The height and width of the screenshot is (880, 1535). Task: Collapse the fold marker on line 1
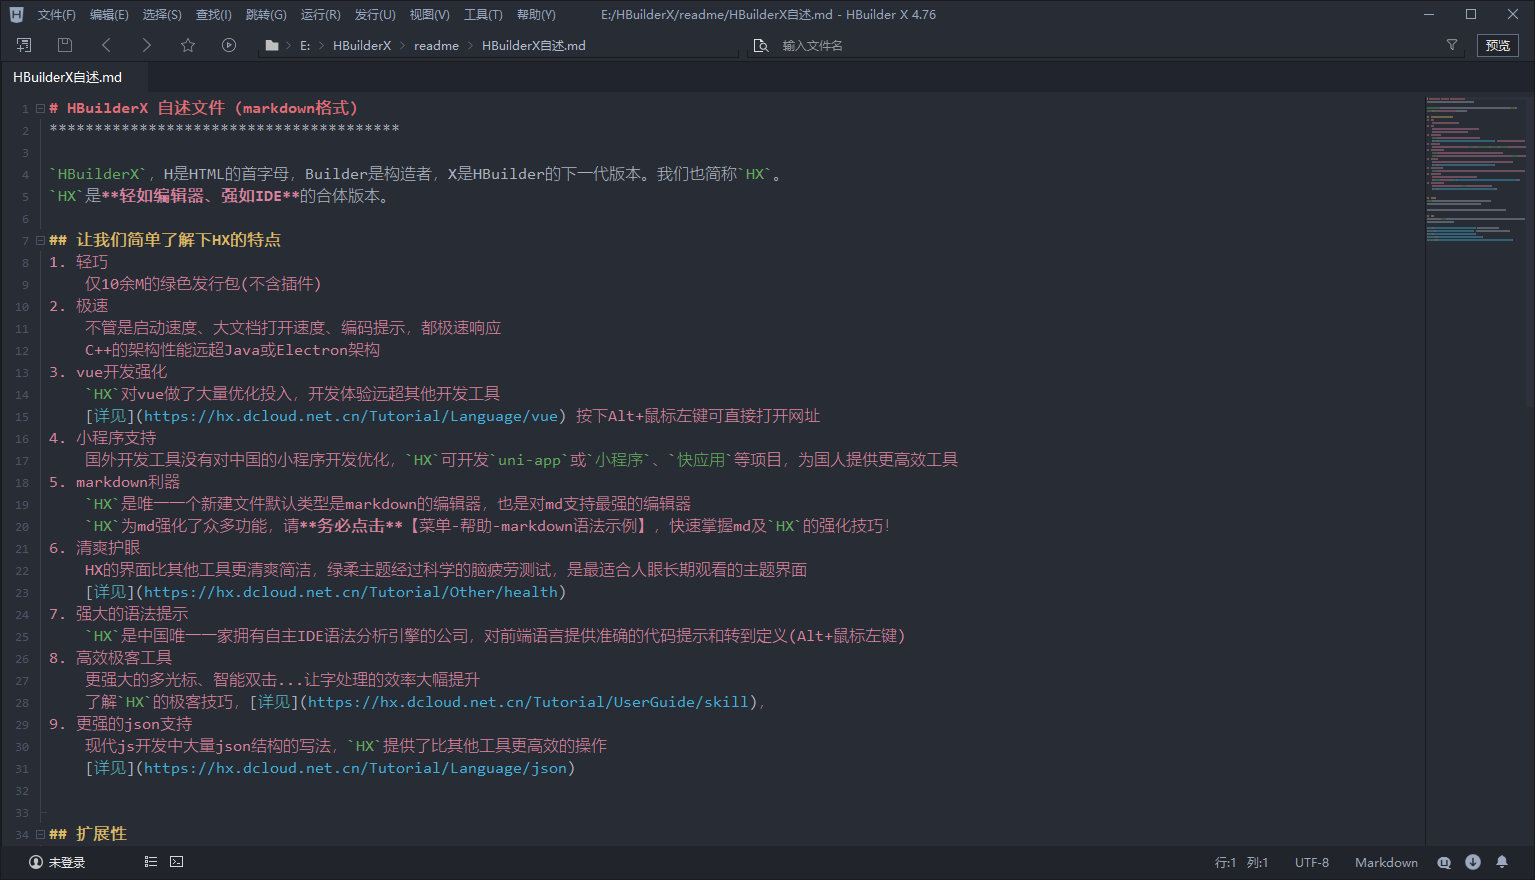(x=40, y=108)
